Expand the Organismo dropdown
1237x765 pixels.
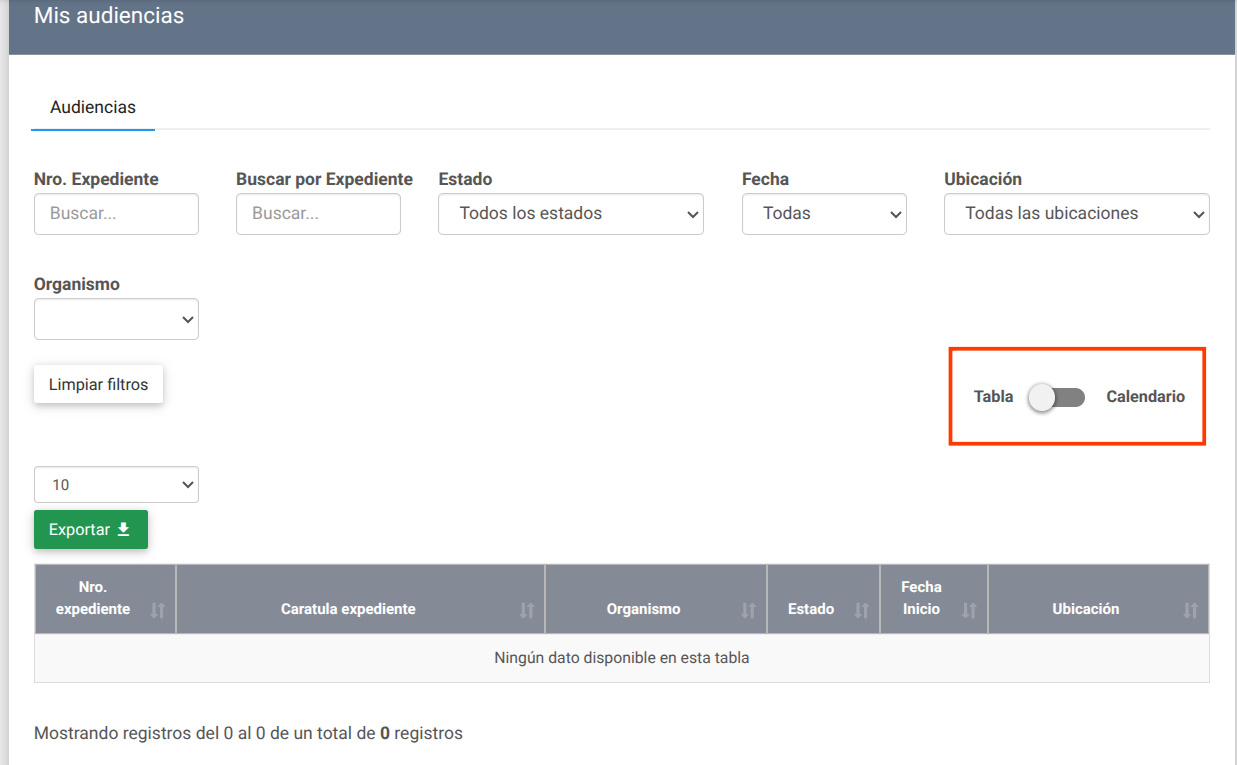pyautogui.click(x=116, y=320)
